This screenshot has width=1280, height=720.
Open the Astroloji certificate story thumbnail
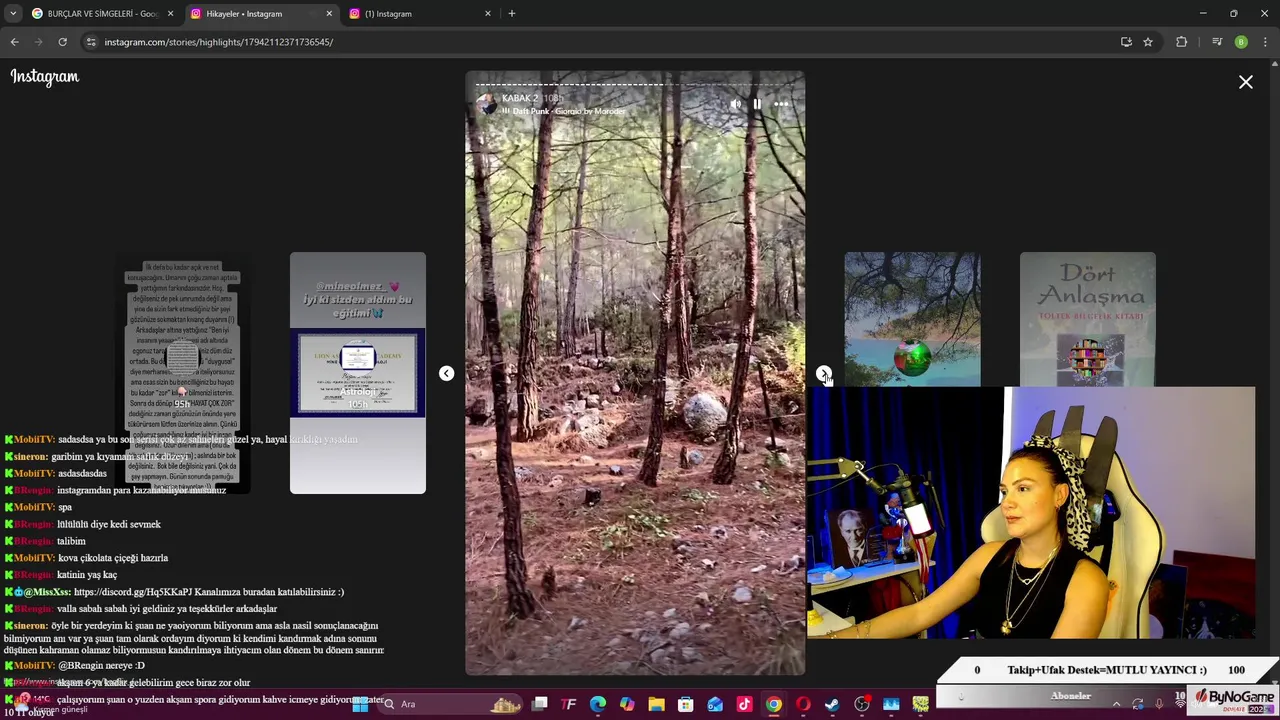(358, 373)
